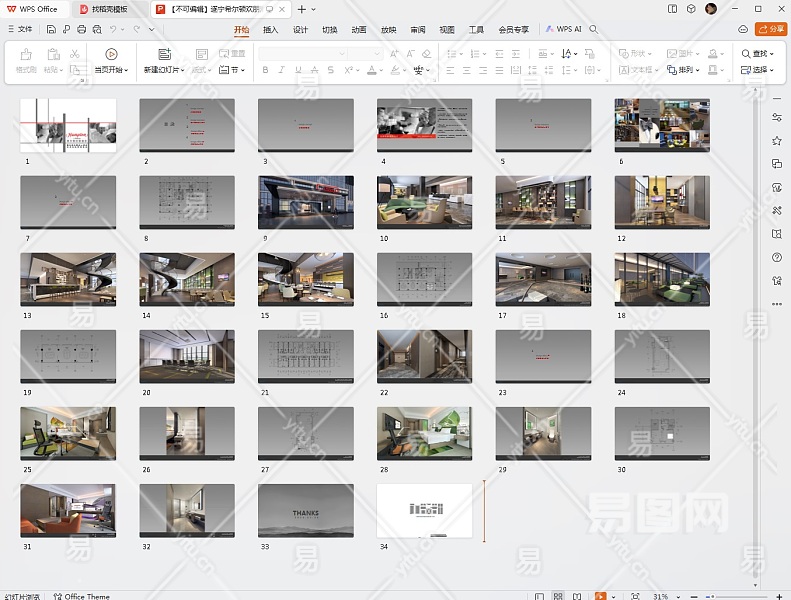
Task: Switch to the 插入 (Insert) ribbon tab
Action: pos(270,30)
